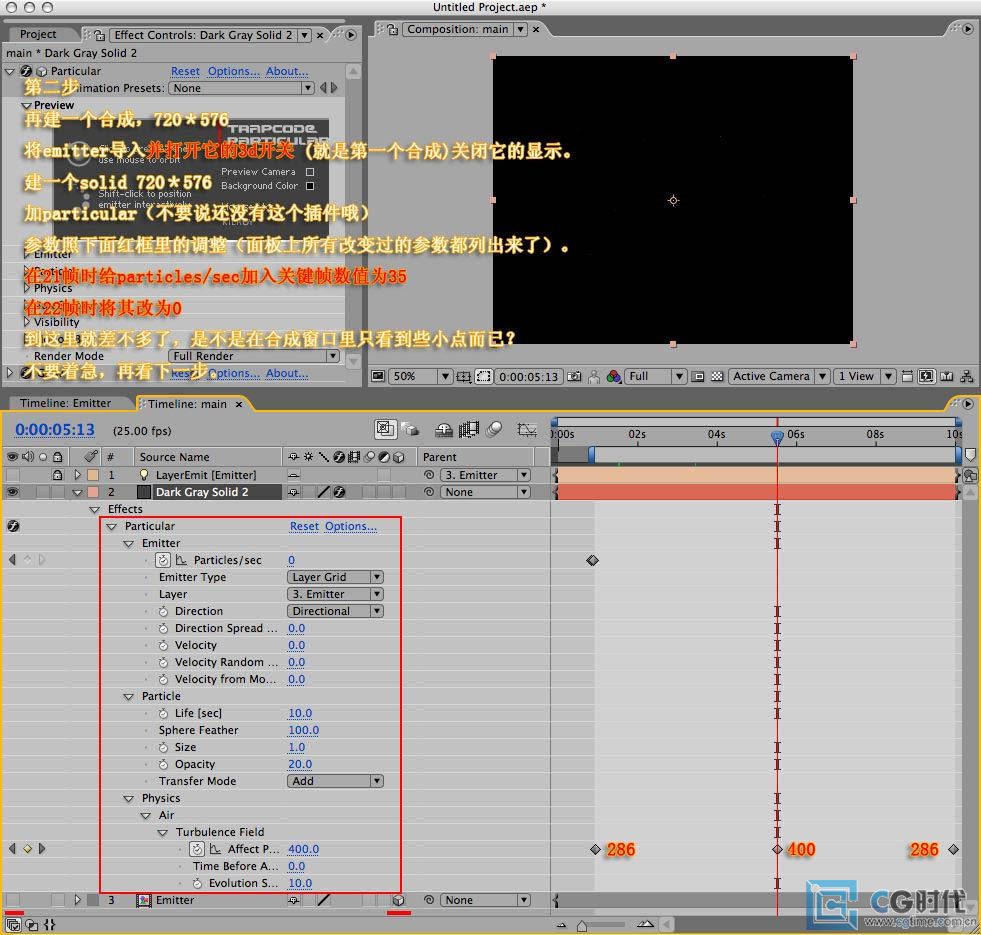Go to previous Affect Position keyframe
Viewport: 981px width, 935px height.
(13, 849)
